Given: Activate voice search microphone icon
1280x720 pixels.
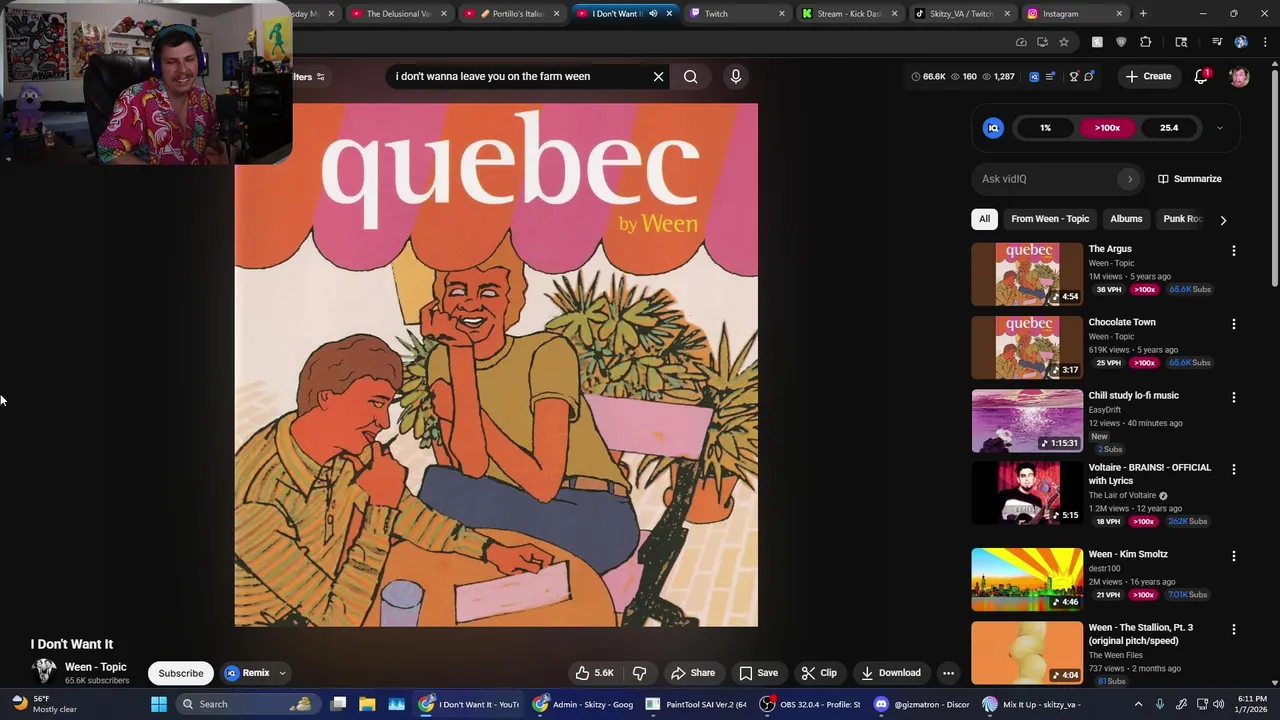Looking at the screenshot, I should [736, 76].
